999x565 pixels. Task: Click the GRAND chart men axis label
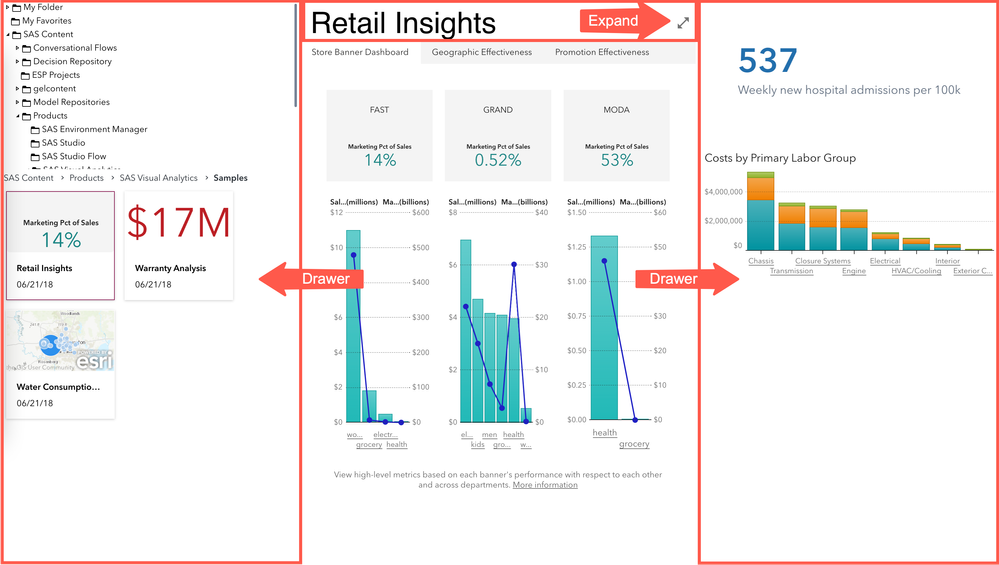click(x=489, y=434)
